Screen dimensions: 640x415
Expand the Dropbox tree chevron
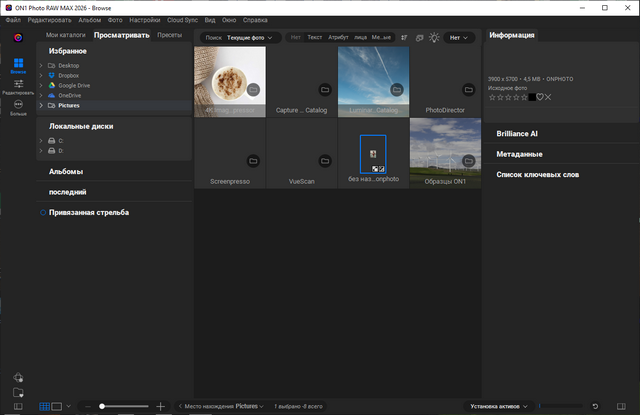click(x=41, y=75)
